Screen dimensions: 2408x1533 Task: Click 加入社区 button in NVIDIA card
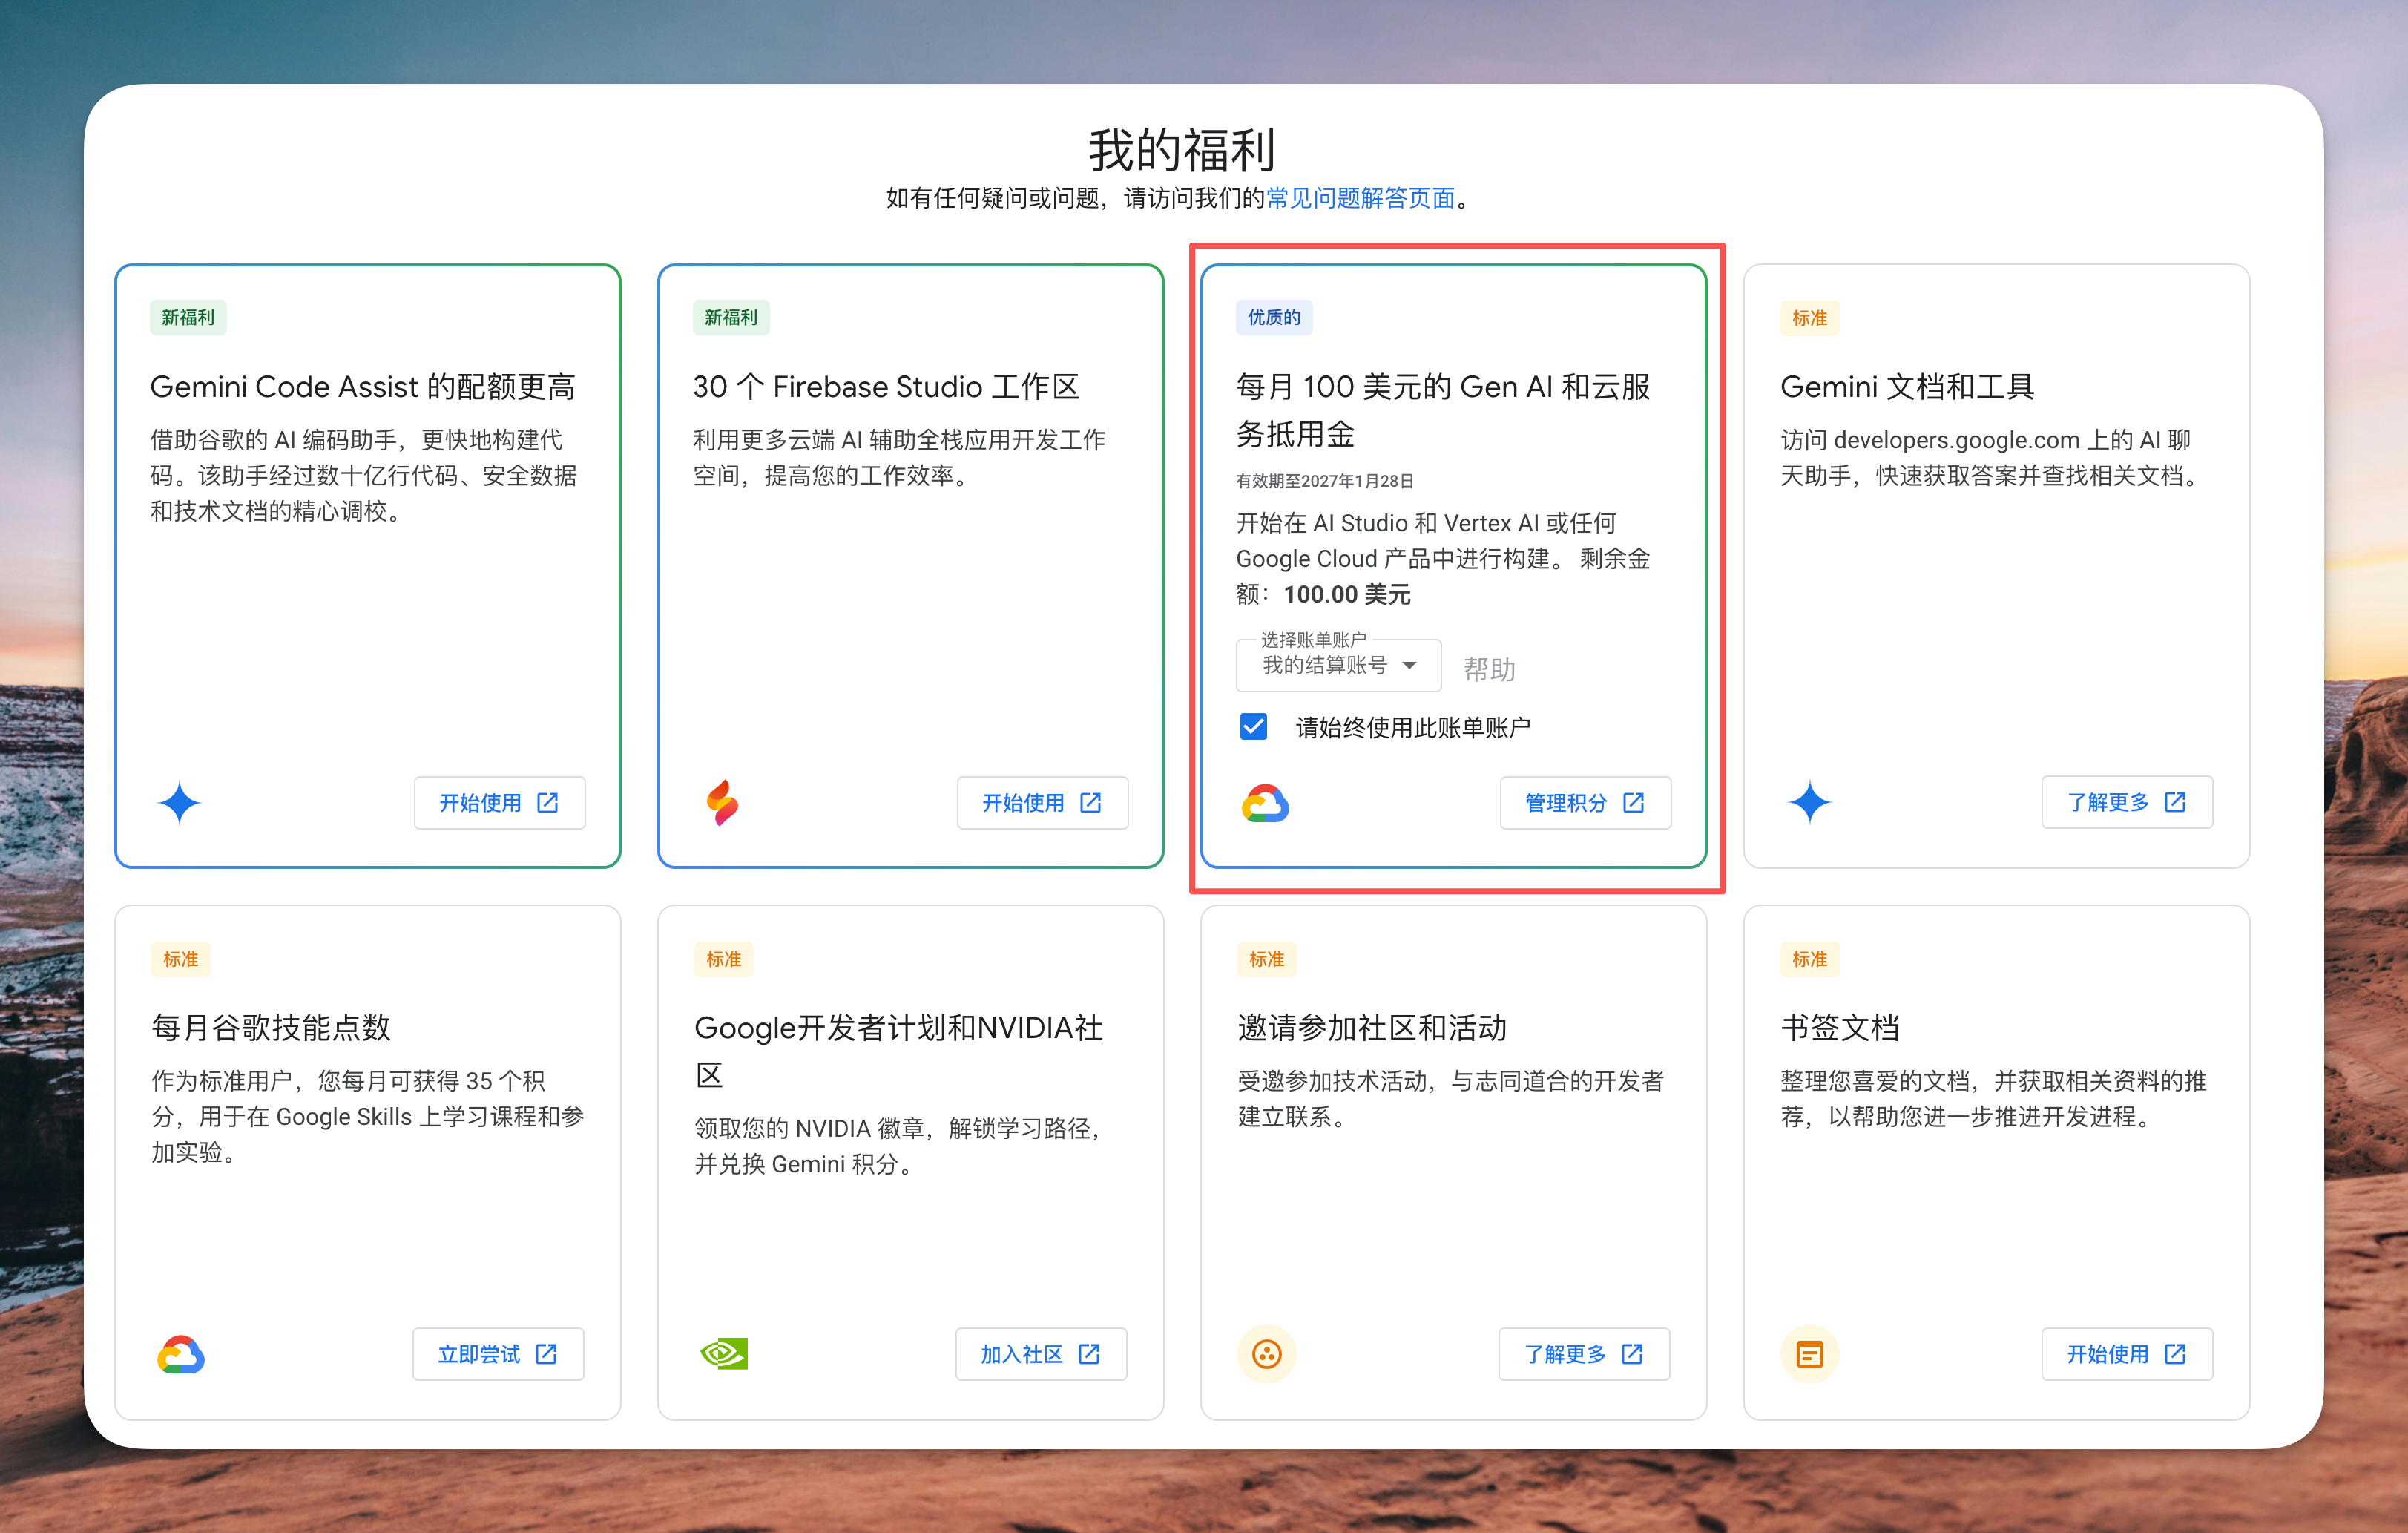[x=1040, y=1354]
